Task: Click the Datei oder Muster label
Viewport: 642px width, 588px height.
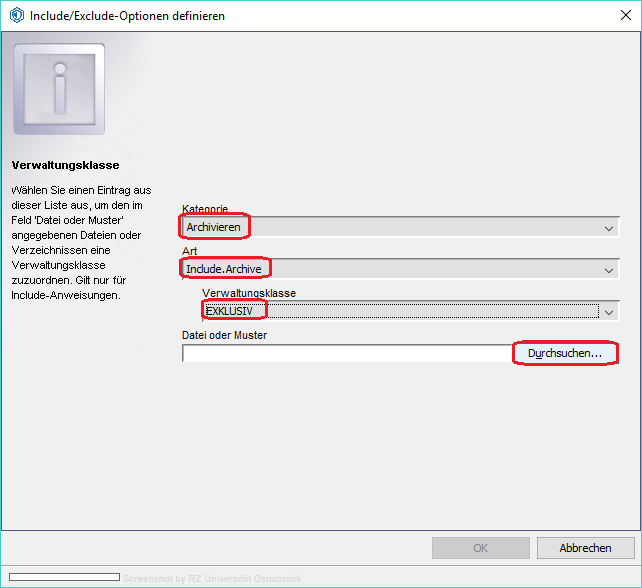Action: pos(229,335)
